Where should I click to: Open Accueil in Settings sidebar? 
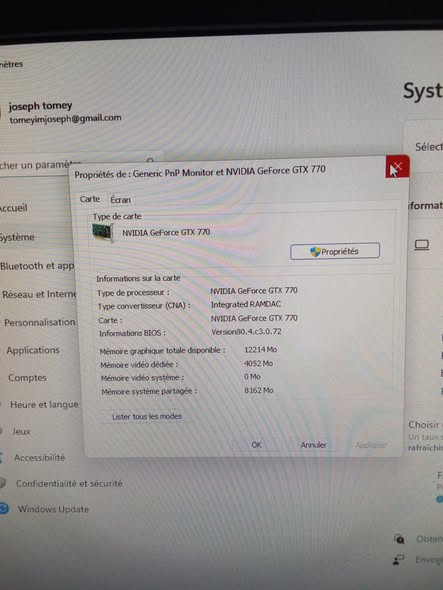14,208
